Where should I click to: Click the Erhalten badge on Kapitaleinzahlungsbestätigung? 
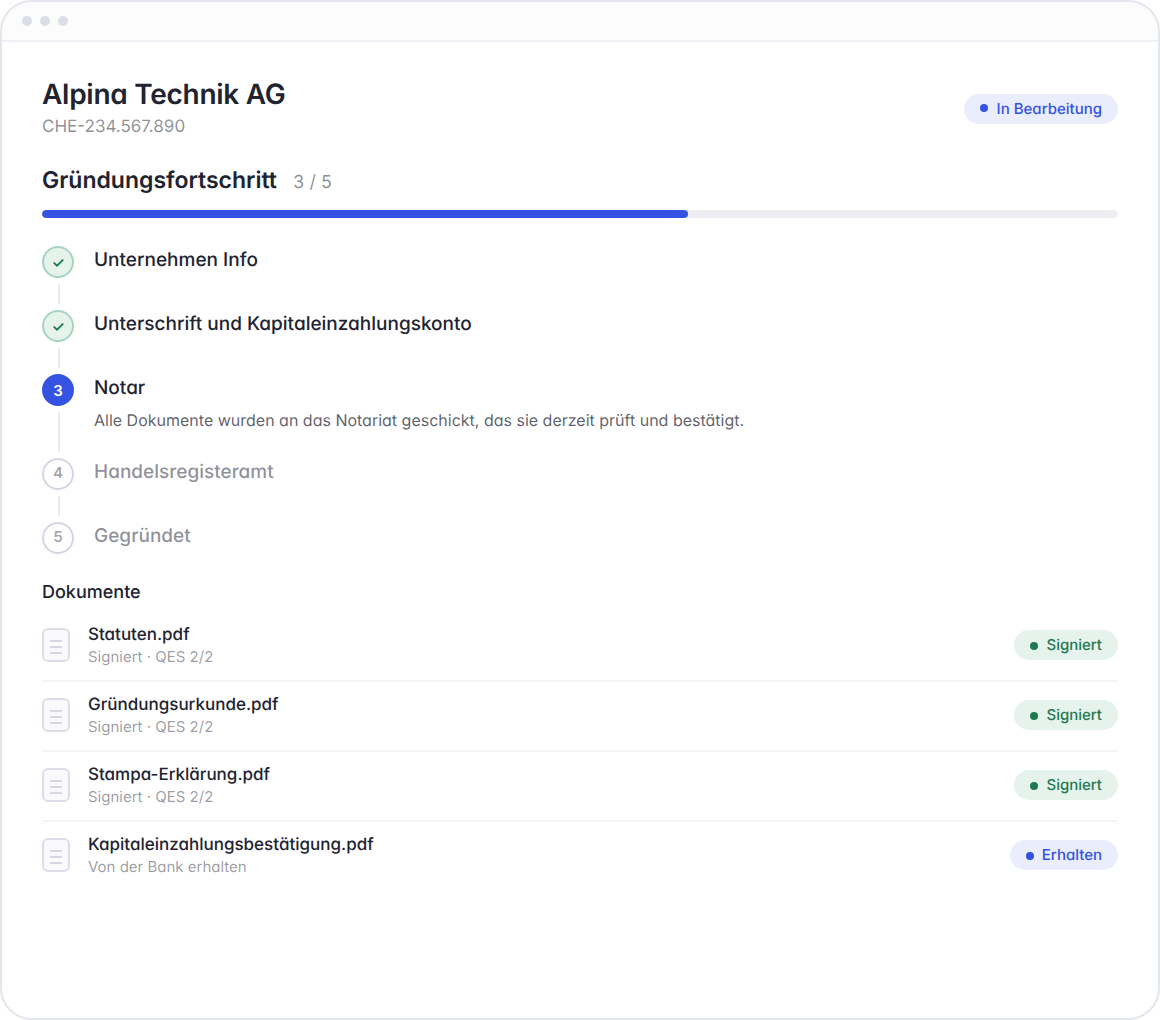tap(1063, 855)
